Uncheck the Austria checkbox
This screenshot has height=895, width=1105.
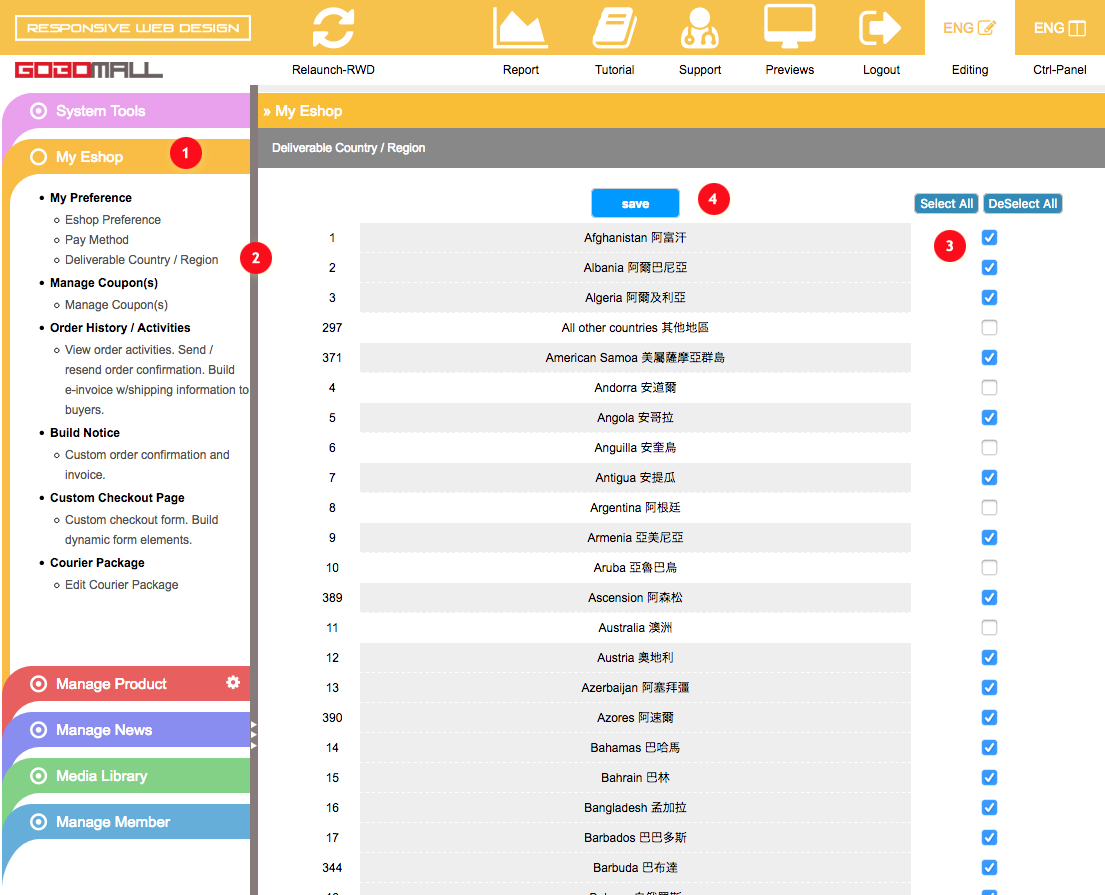click(989, 658)
